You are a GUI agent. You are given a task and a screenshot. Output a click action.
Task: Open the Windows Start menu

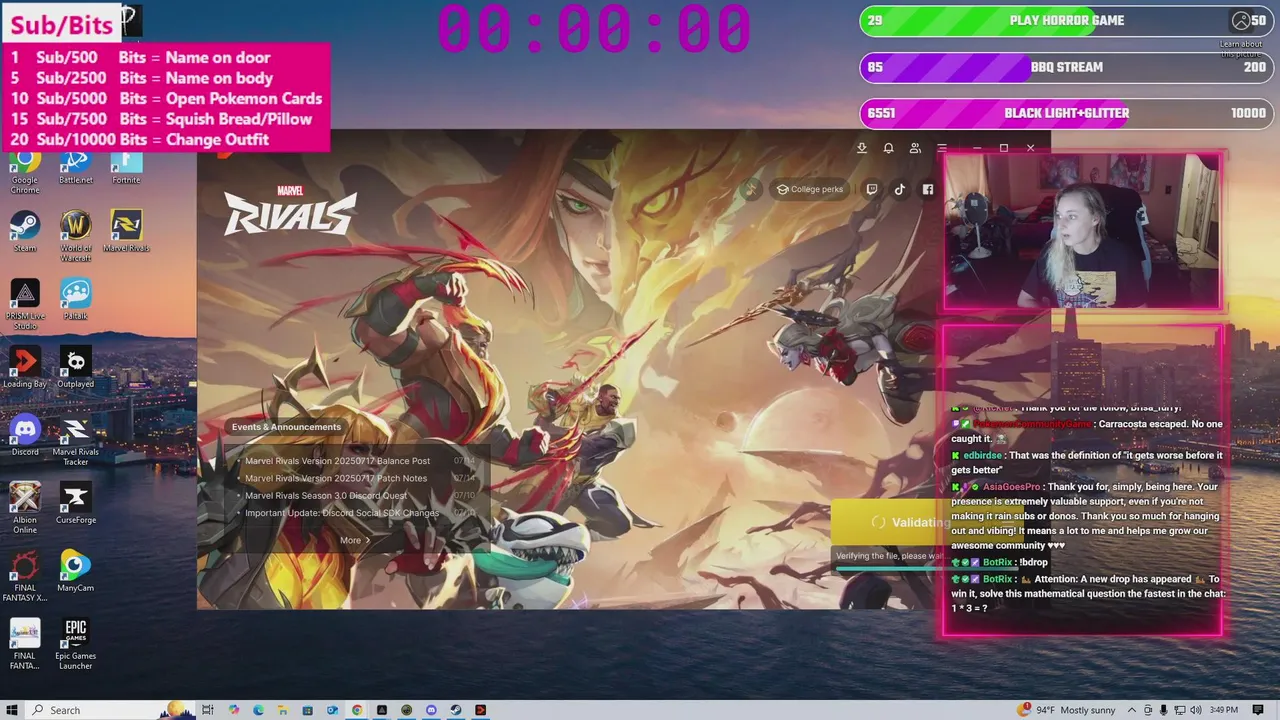coord(12,710)
